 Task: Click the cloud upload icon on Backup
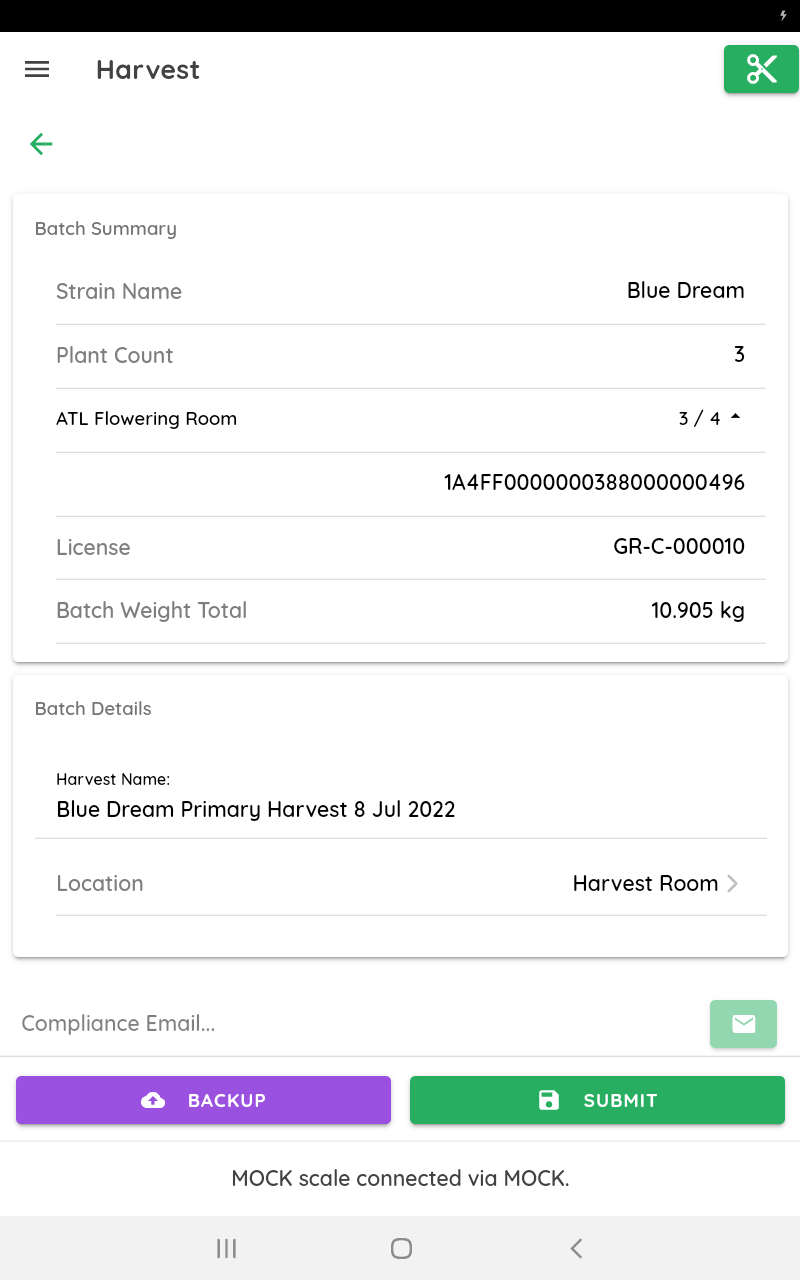click(x=153, y=1100)
